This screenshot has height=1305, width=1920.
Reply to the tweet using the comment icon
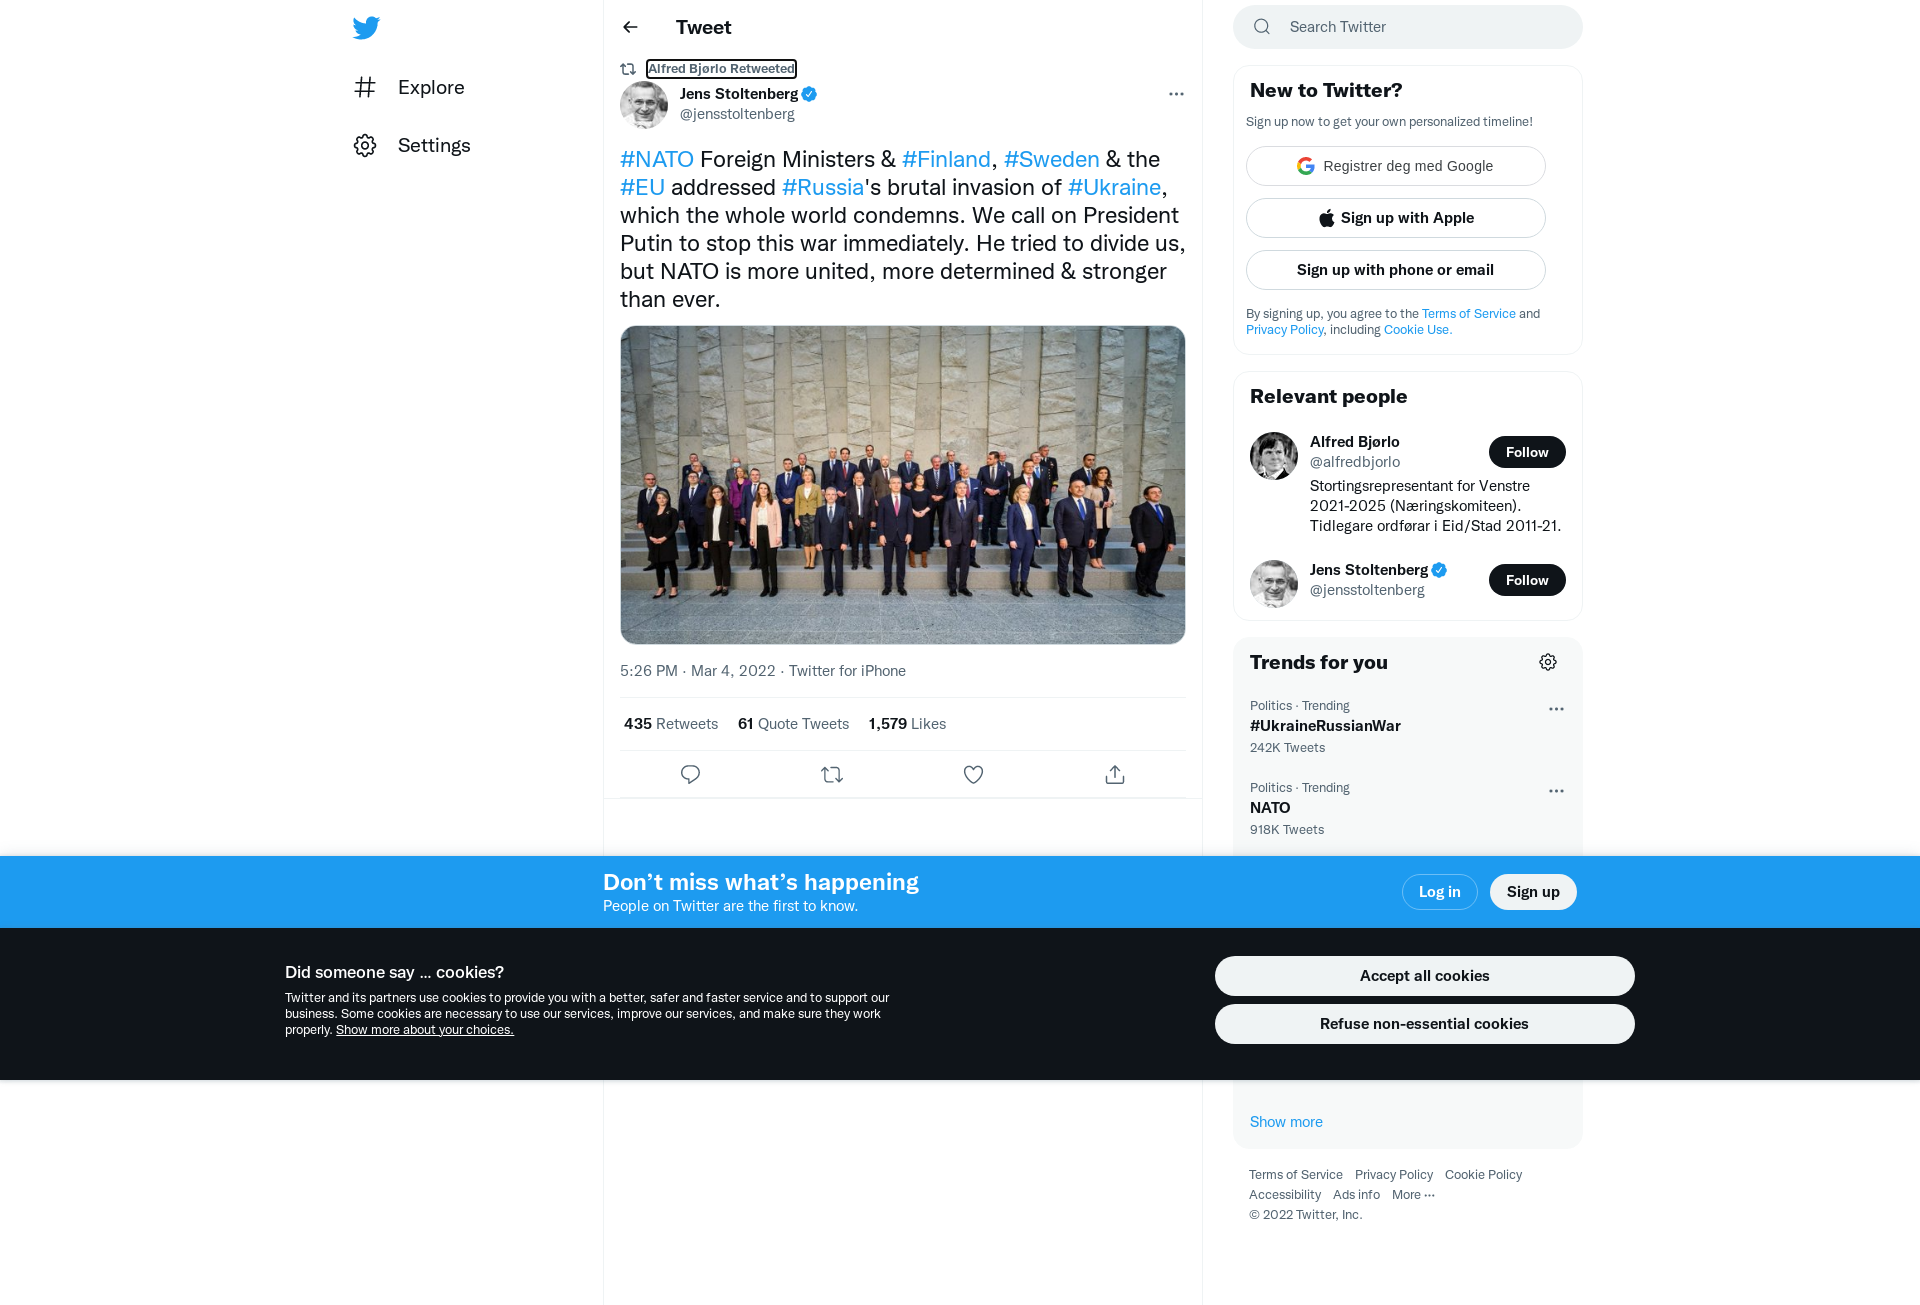point(690,774)
